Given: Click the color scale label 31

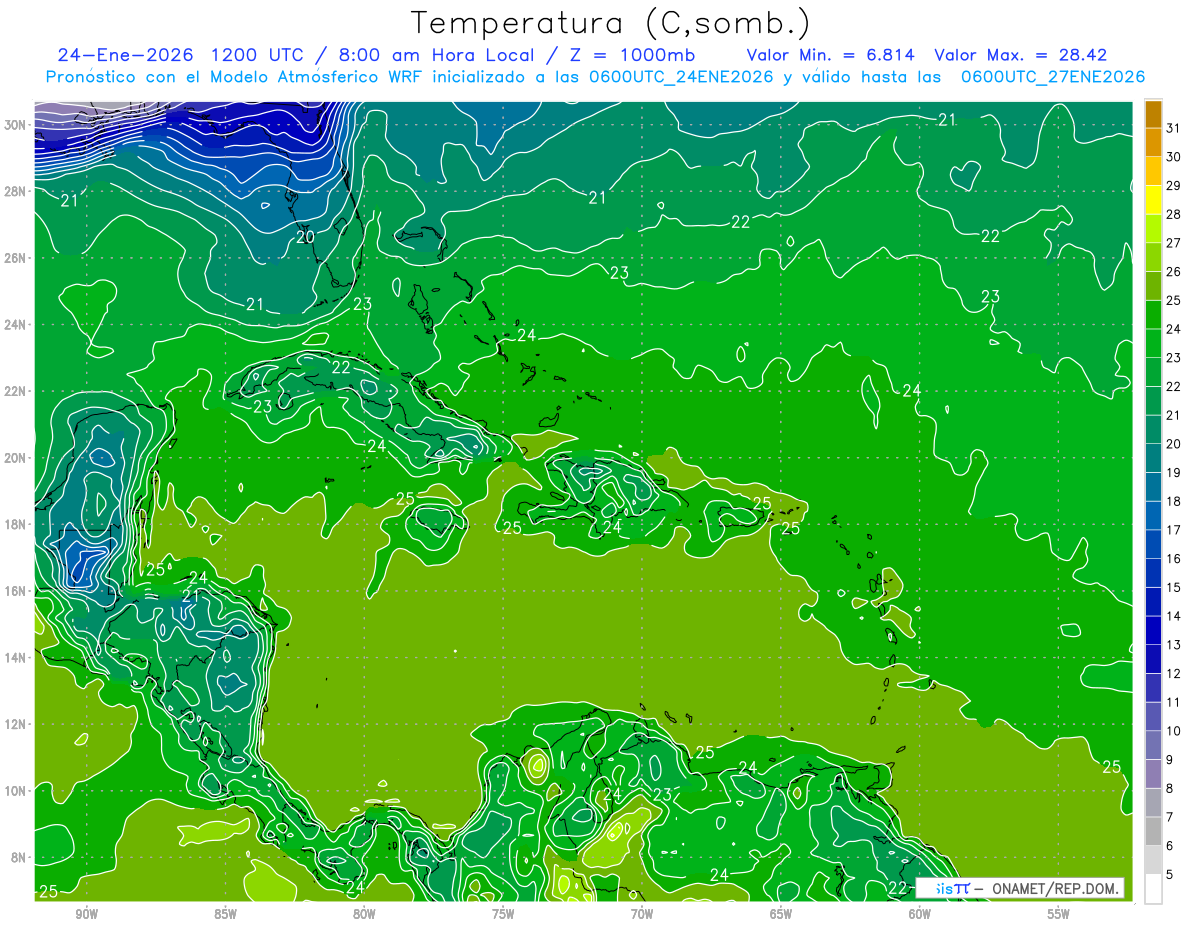Looking at the screenshot, I should pyautogui.click(x=1173, y=127).
